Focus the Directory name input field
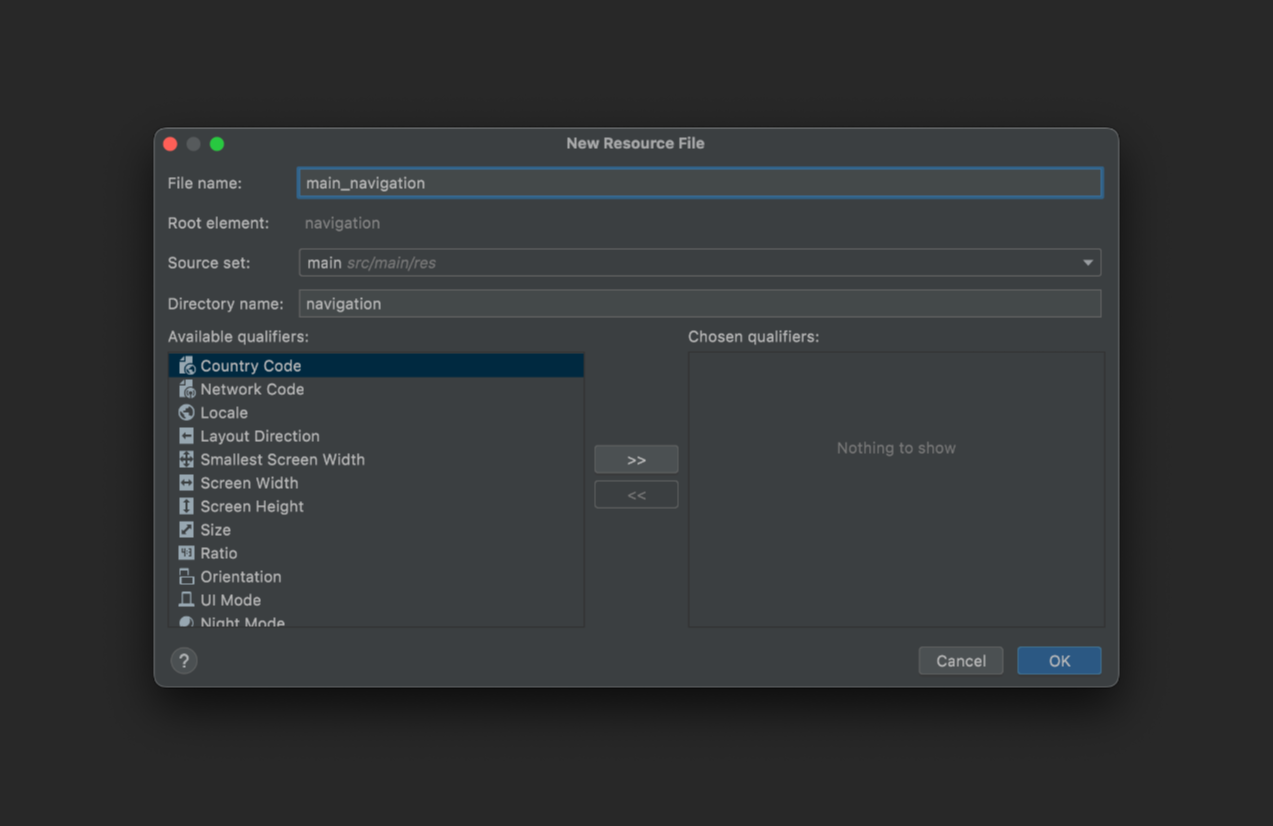Screen dimensions: 1273x826 pos(700,304)
